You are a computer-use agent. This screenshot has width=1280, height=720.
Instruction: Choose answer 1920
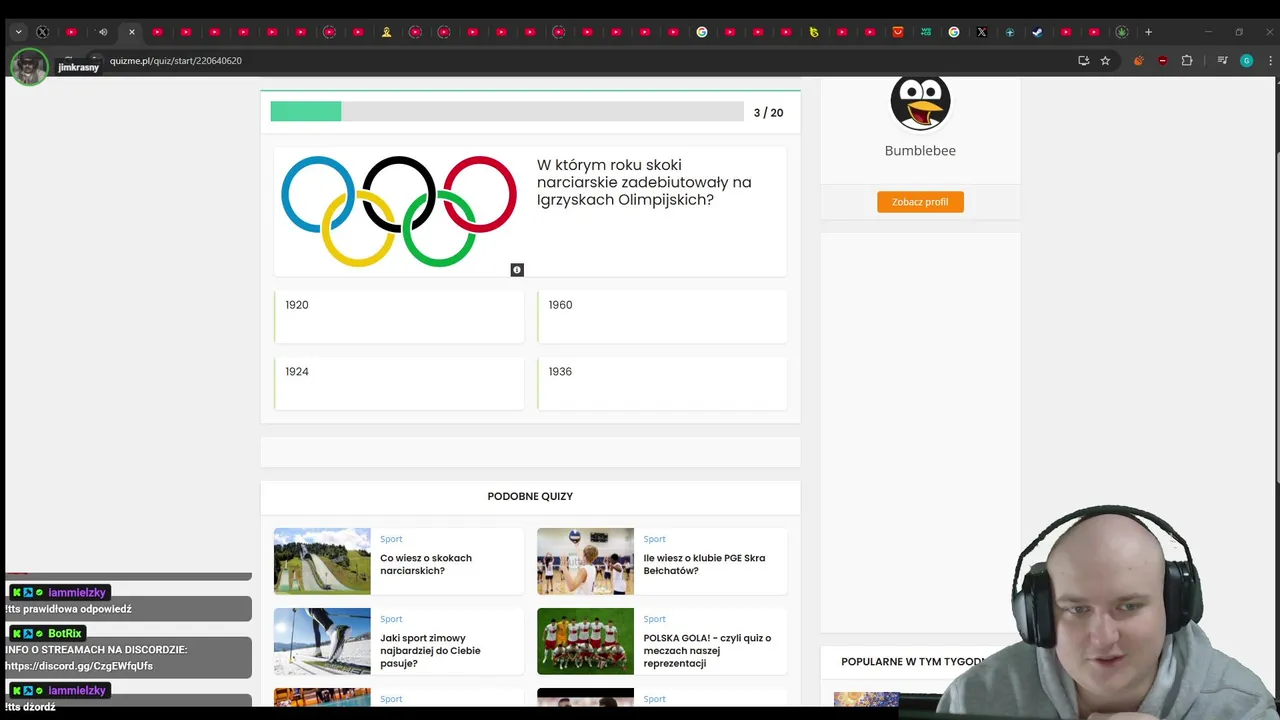click(x=399, y=317)
